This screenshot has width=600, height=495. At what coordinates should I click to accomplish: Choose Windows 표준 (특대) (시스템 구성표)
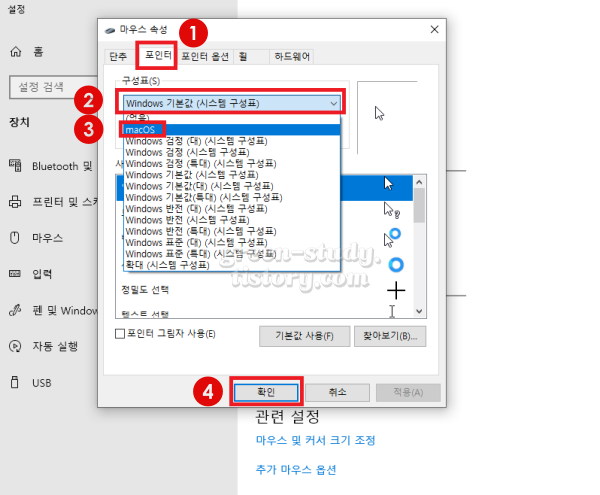[232, 254]
